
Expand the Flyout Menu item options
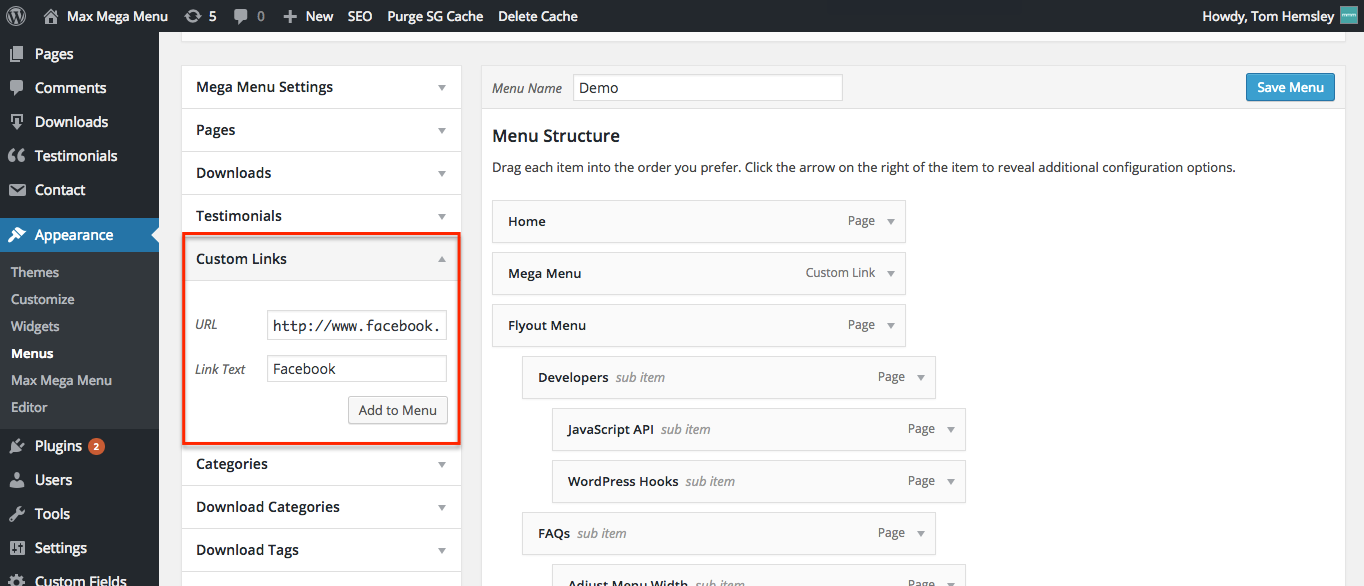[891, 326]
